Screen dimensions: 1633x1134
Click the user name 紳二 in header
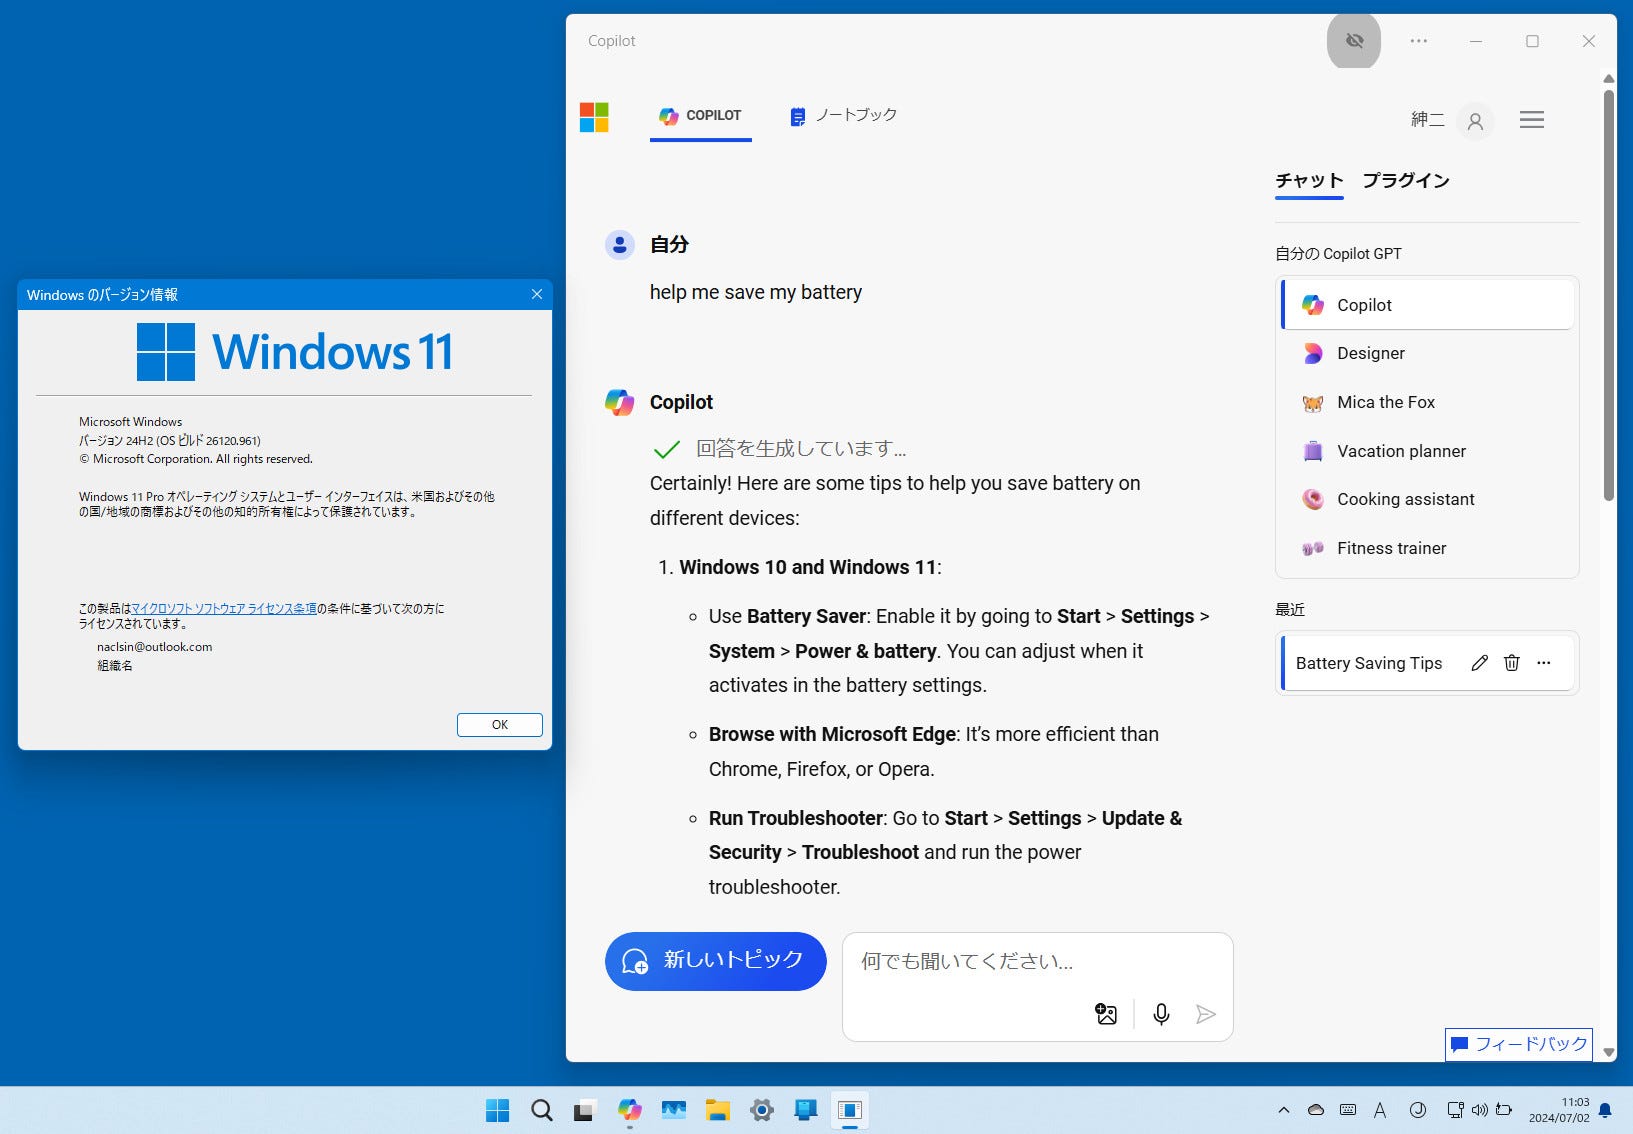pos(1427,120)
